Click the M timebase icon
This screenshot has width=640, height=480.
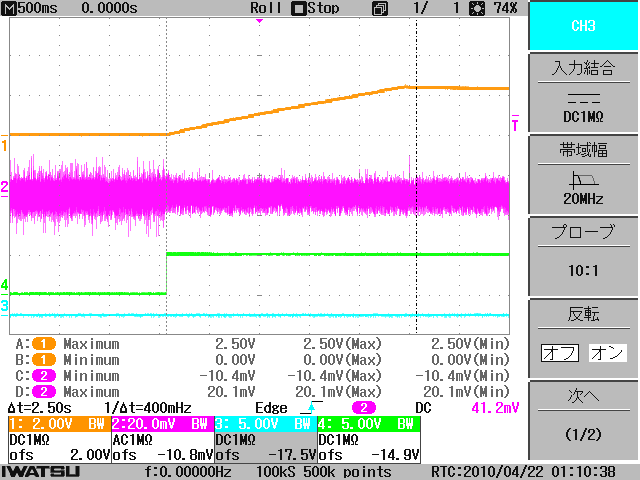coord(8,8)
